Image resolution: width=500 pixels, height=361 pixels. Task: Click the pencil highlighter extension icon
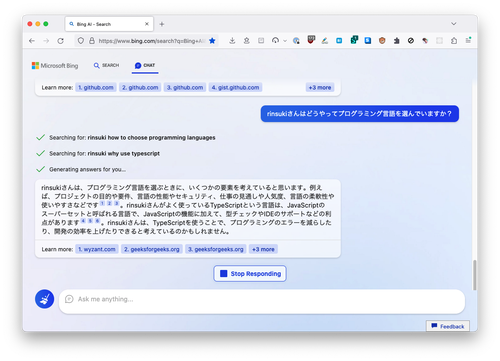325,41
